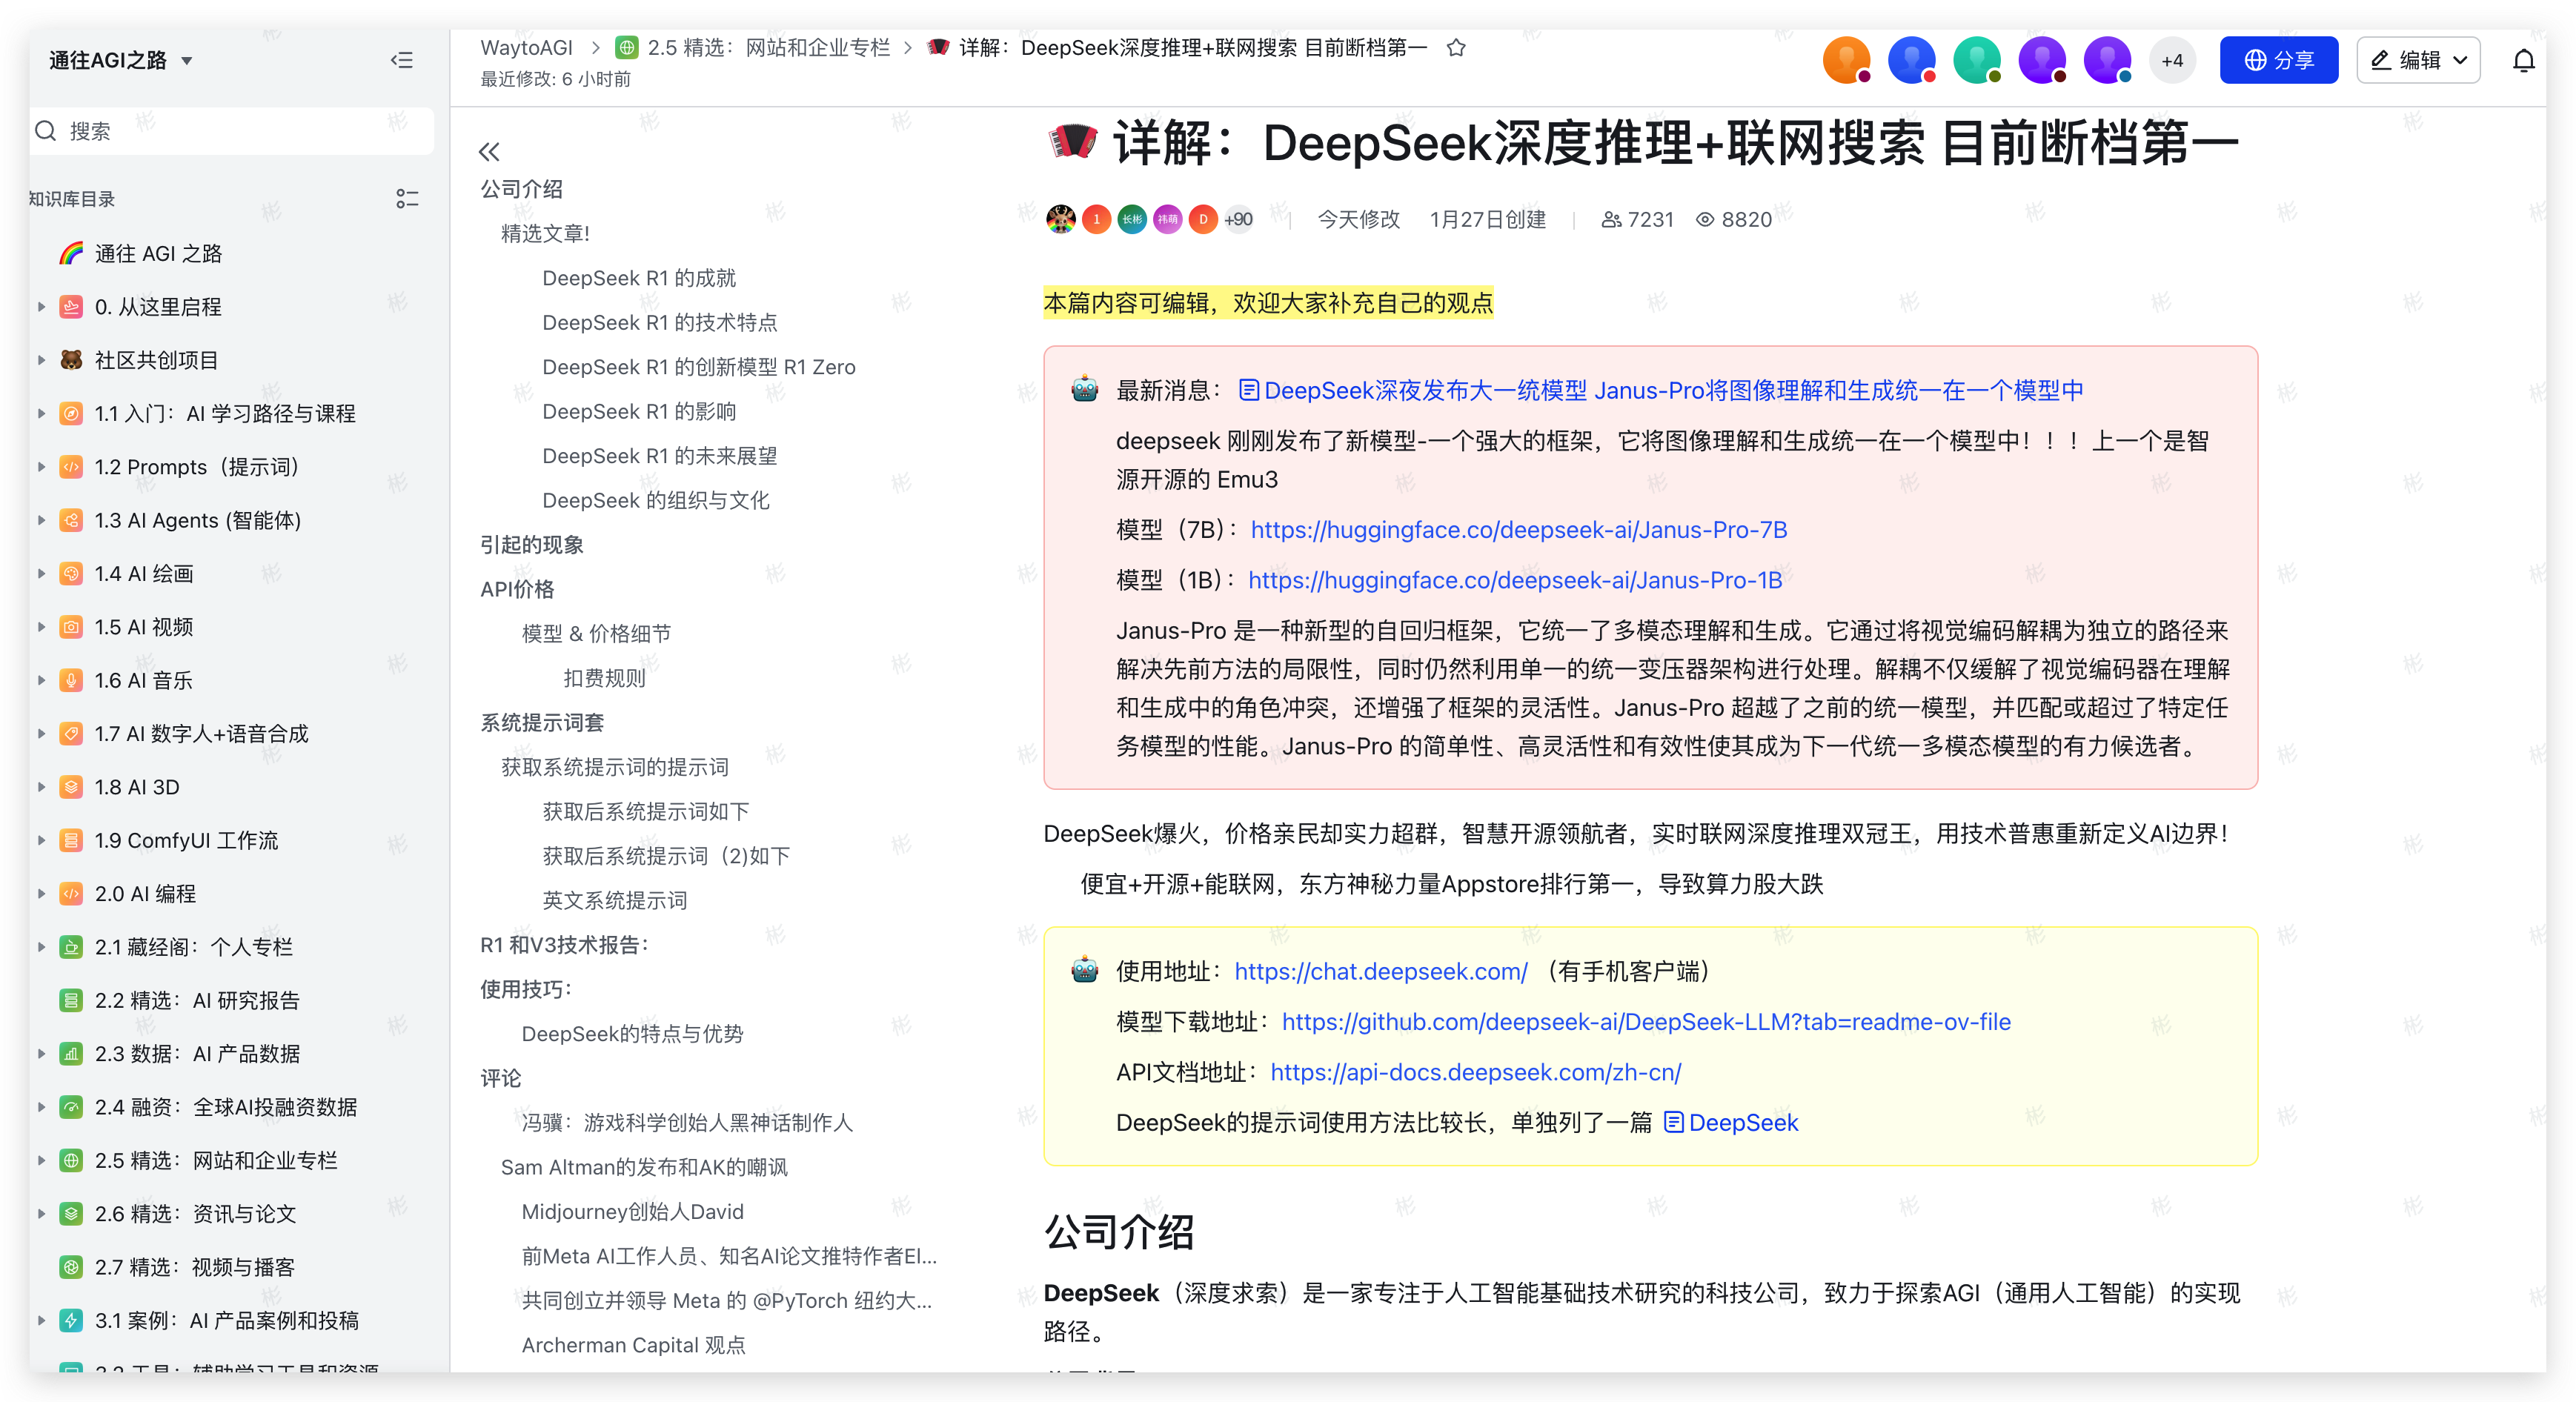Expand the 通往AGI之路 workspace dropdown

click(x=186, y=61)
